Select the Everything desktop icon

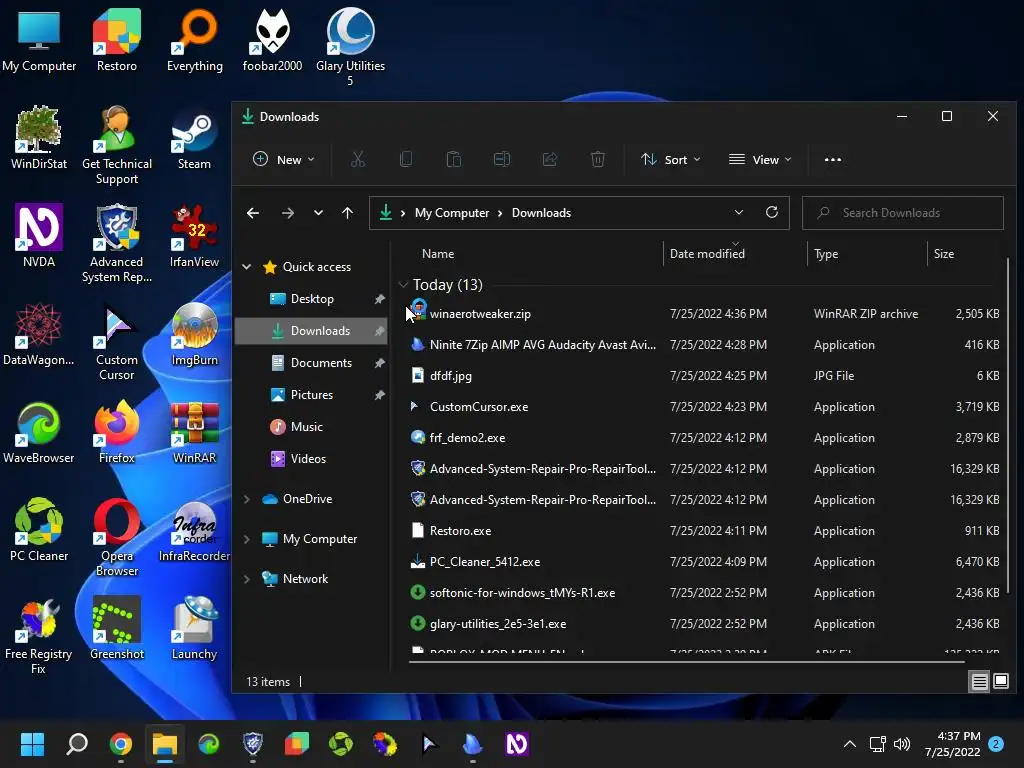click(x=194, y=40)
